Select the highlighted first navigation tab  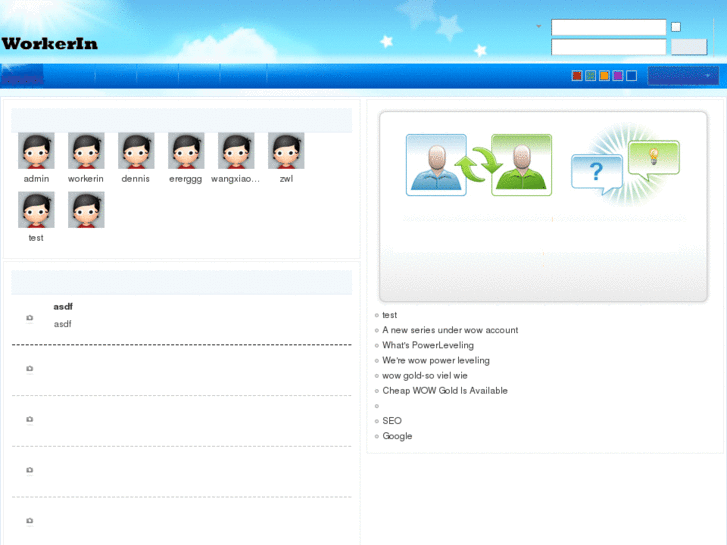pos(22,76)
